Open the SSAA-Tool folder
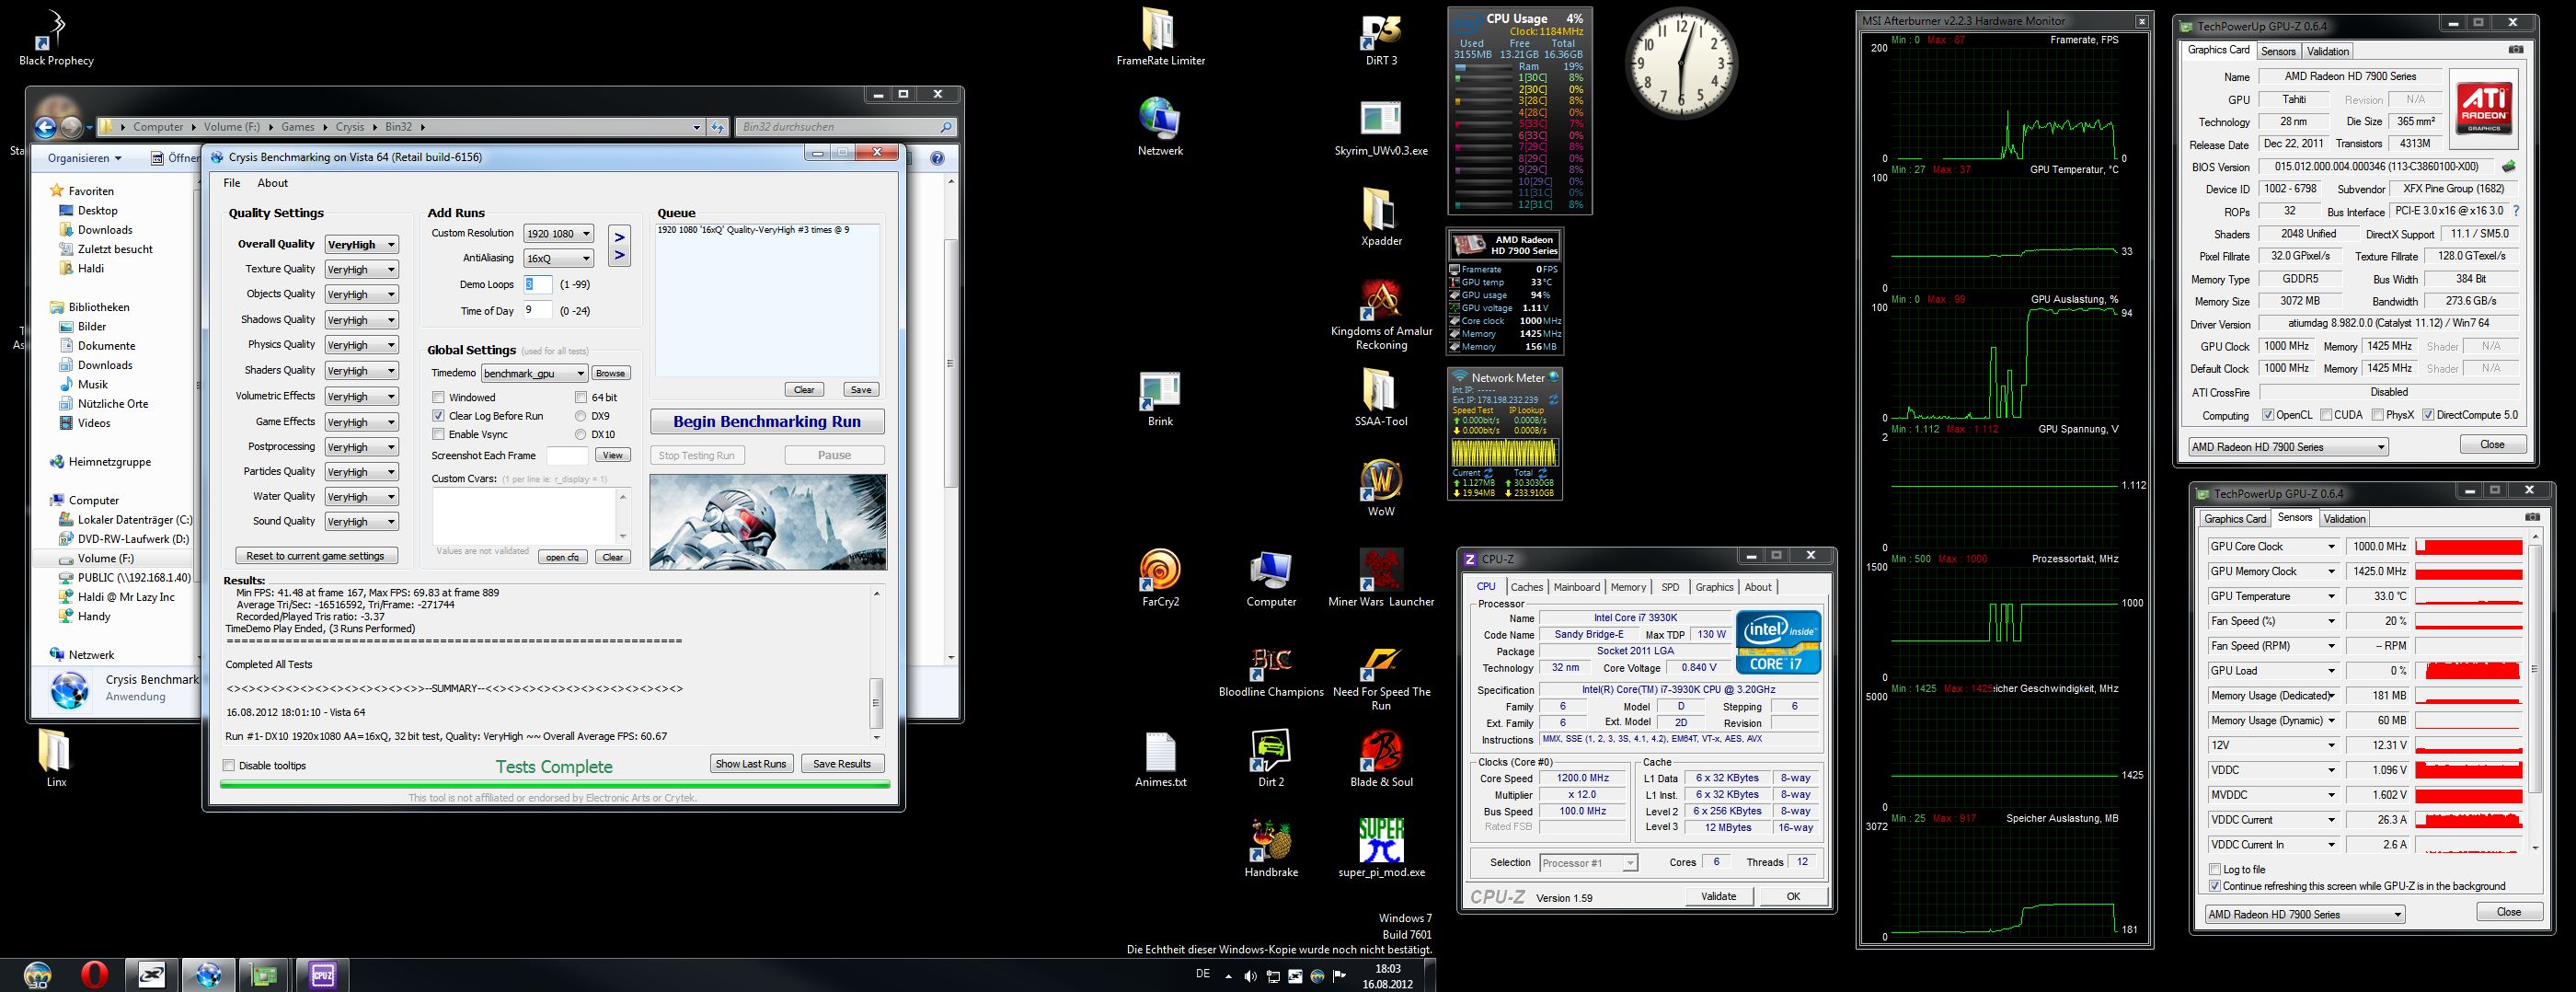The width and height of the screenshot is (2576, 992). coord(1381,397)
